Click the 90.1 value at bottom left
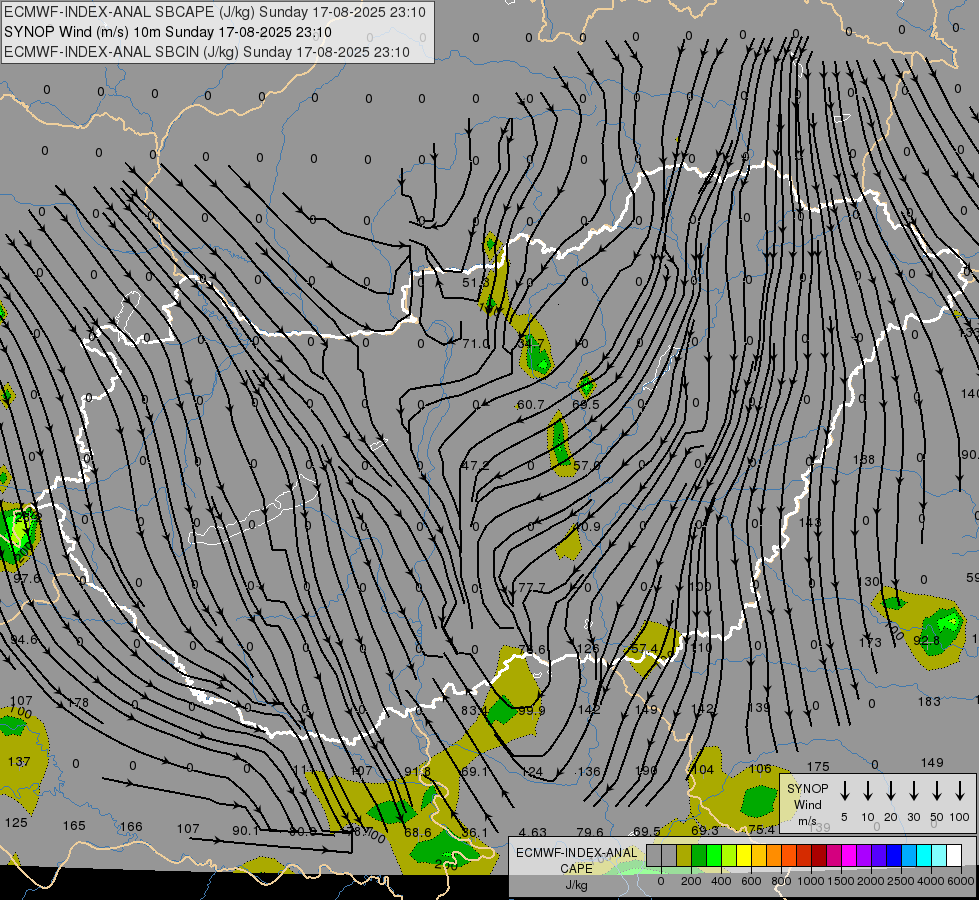 coord(245,831)
